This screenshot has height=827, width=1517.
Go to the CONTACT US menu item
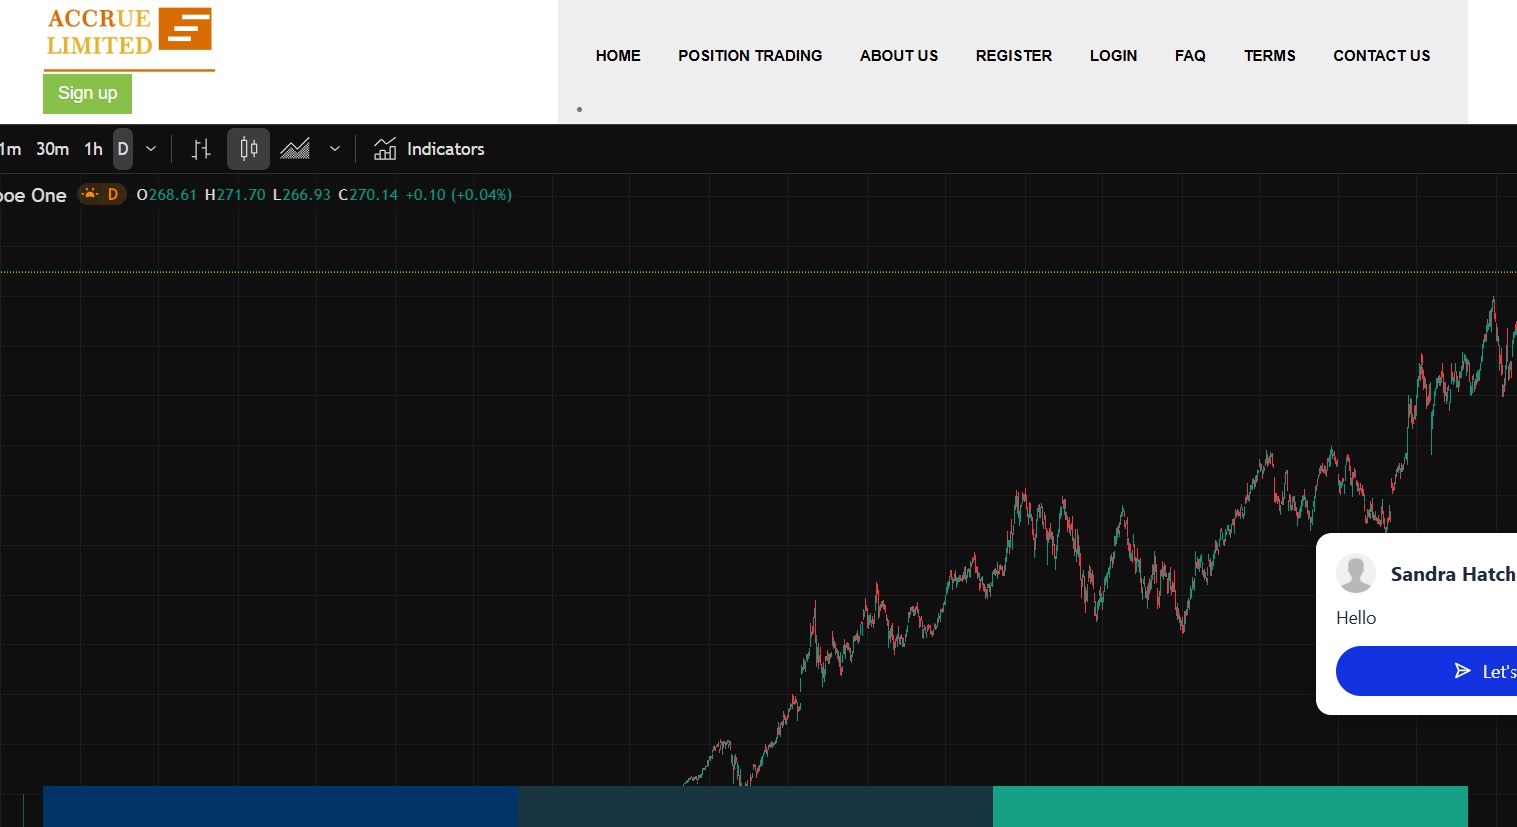coord(1381,55)
